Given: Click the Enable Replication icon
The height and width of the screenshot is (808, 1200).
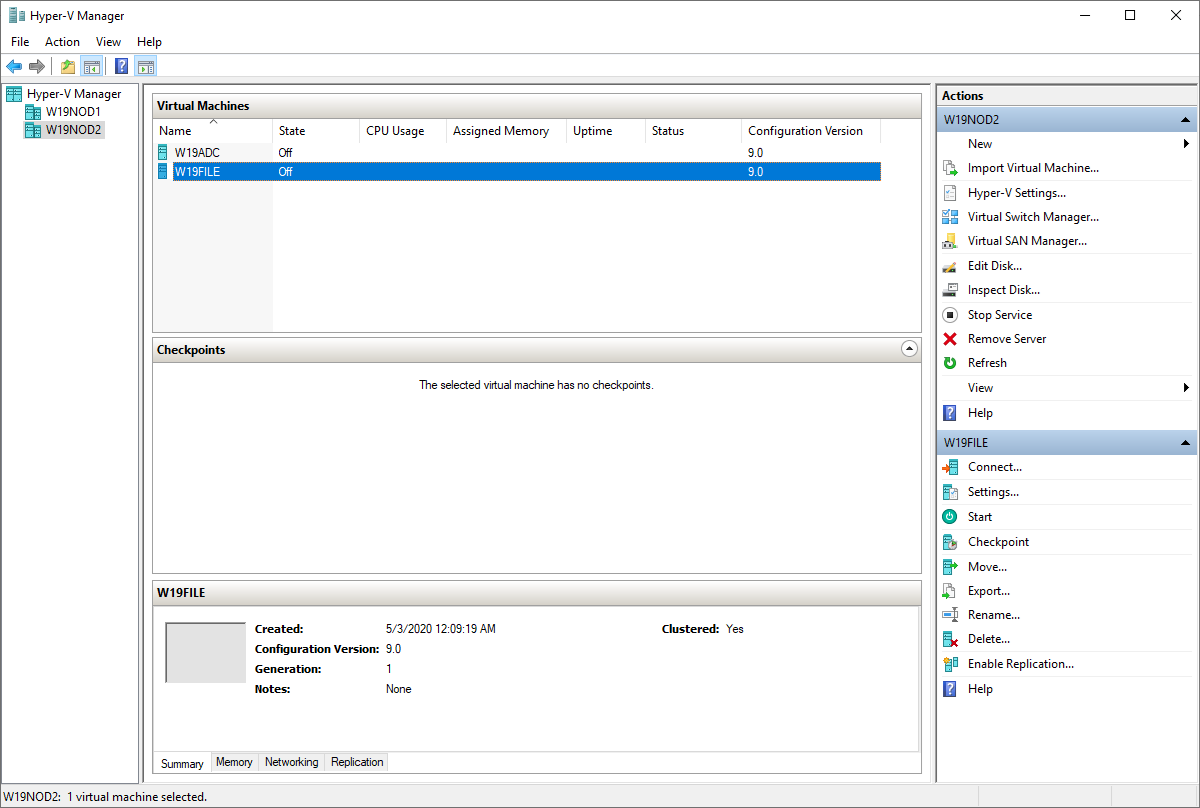Looking at the screenshot, I should 950,664.
